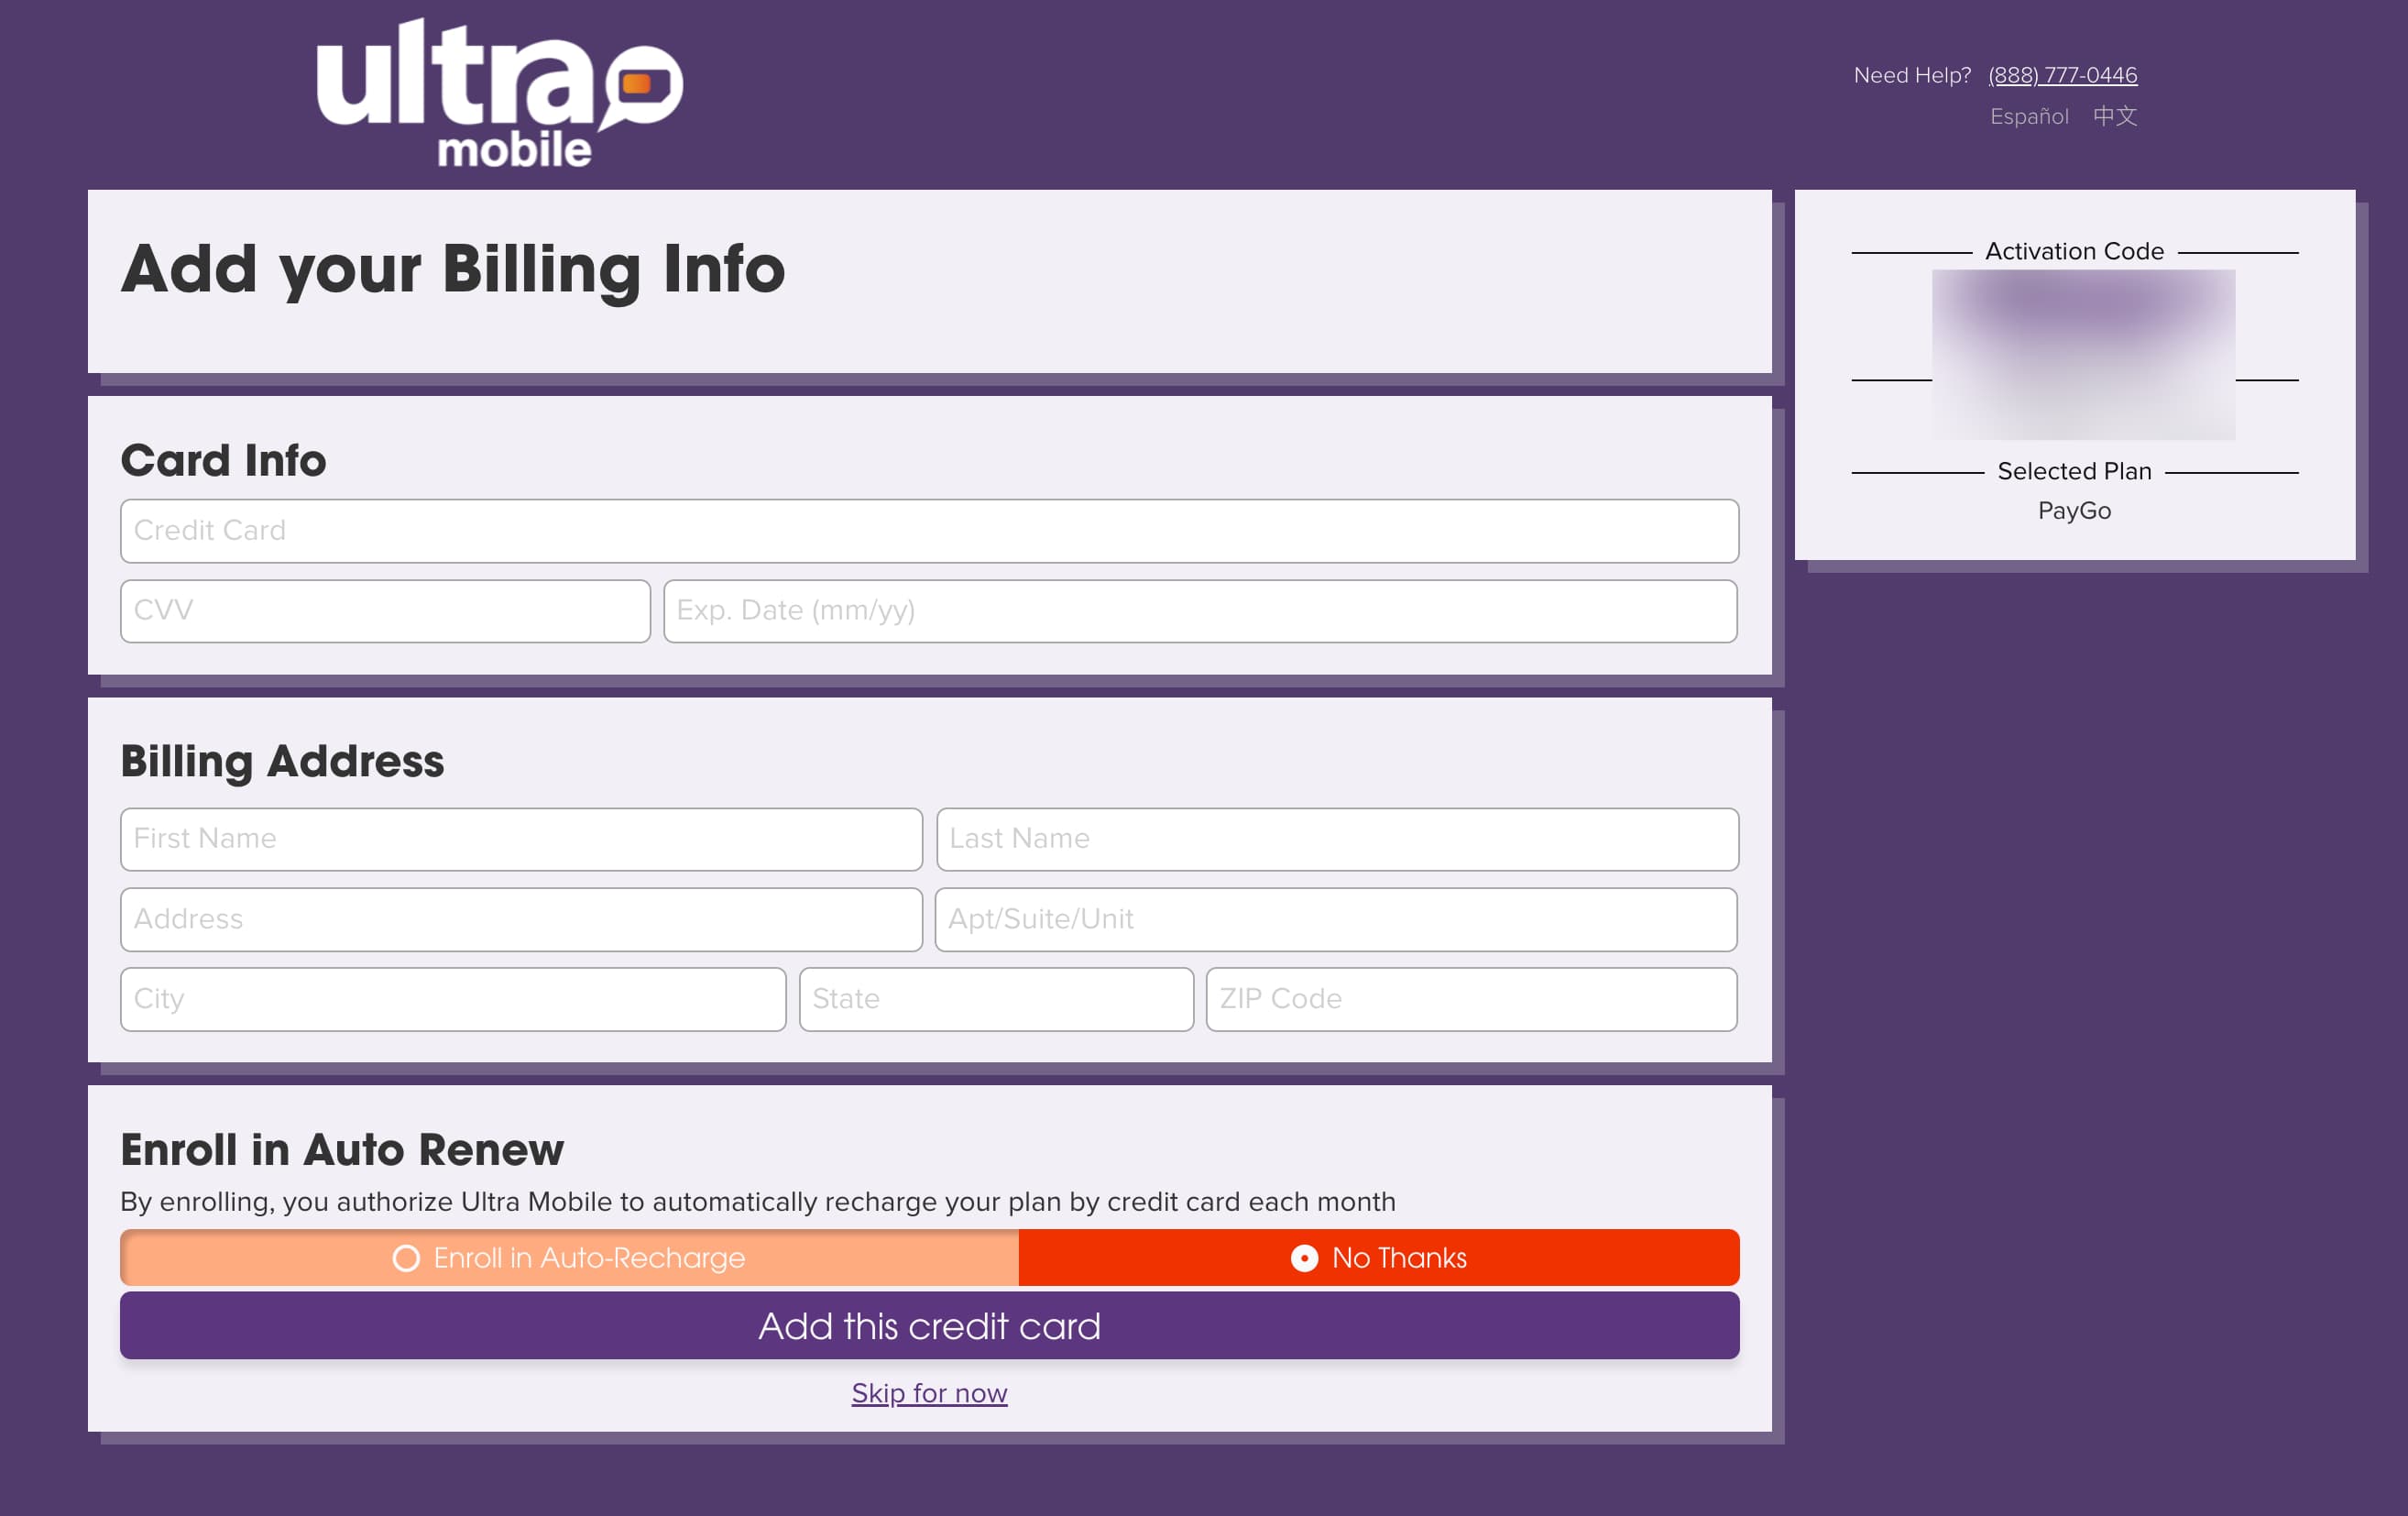Image resolution: width=2408 pixels, height=1516 pixels.
Task: Select the City input field
Action: 453,999
